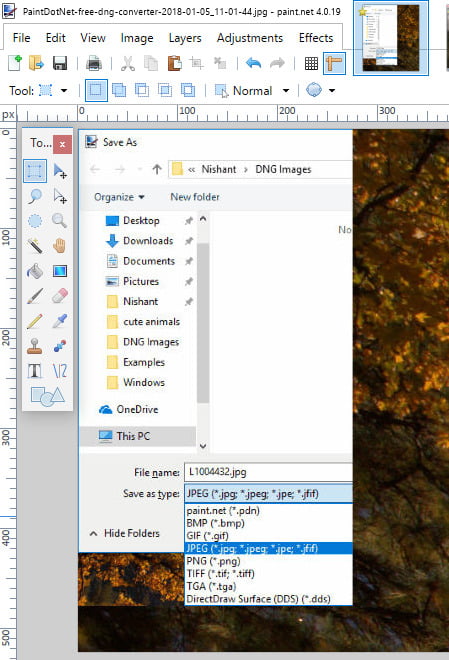Activate the Text tool
The height and width of the screenshot is (660, 449).
[x=35, y=371]
